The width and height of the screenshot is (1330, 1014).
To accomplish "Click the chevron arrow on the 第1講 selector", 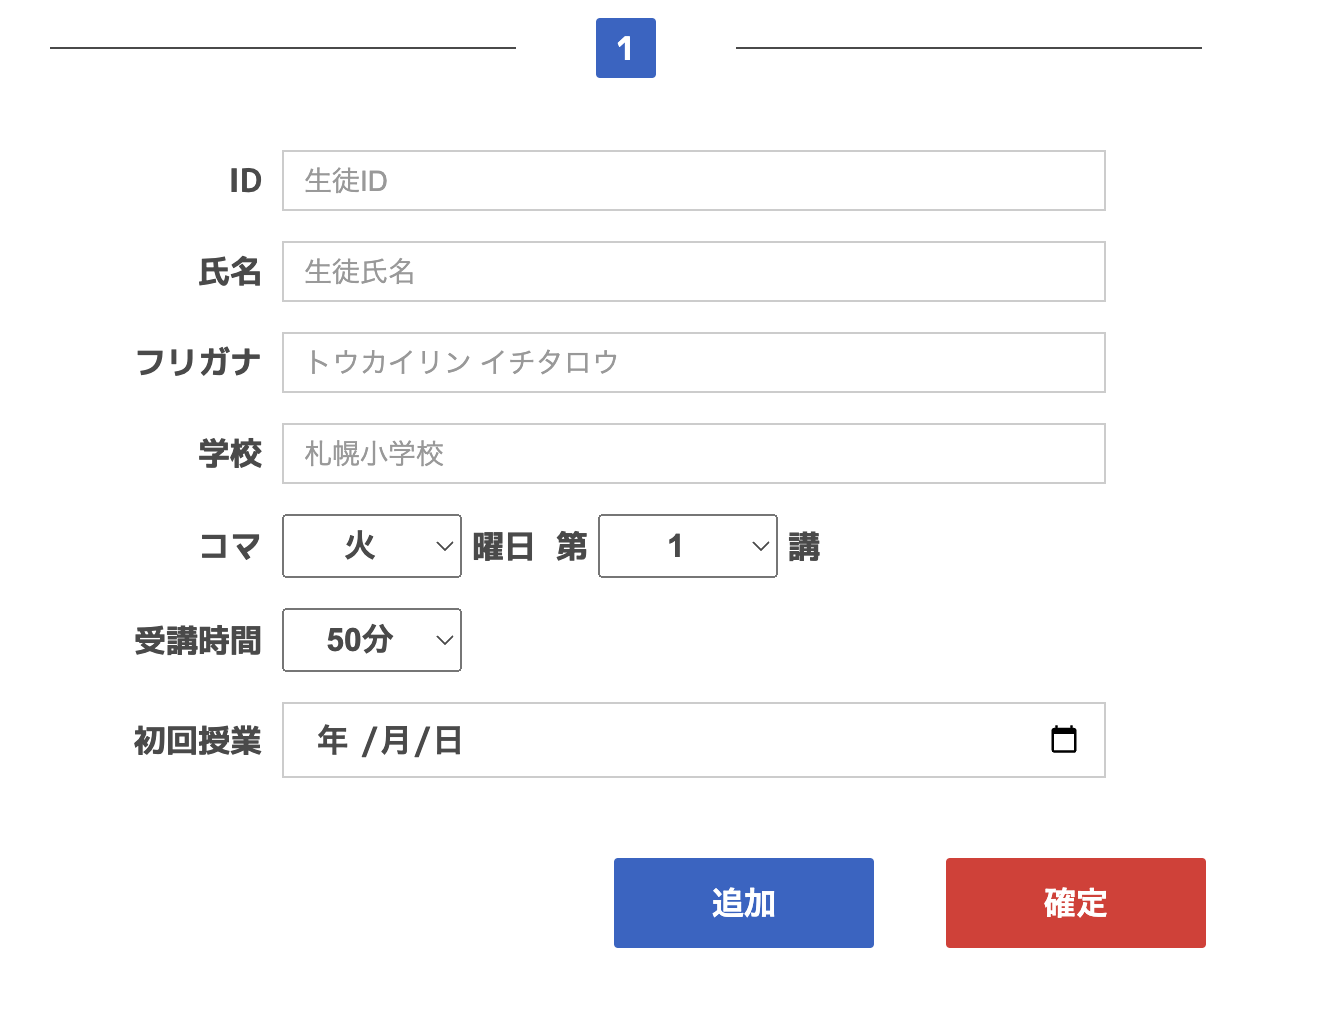I will (x=760, y=546).
